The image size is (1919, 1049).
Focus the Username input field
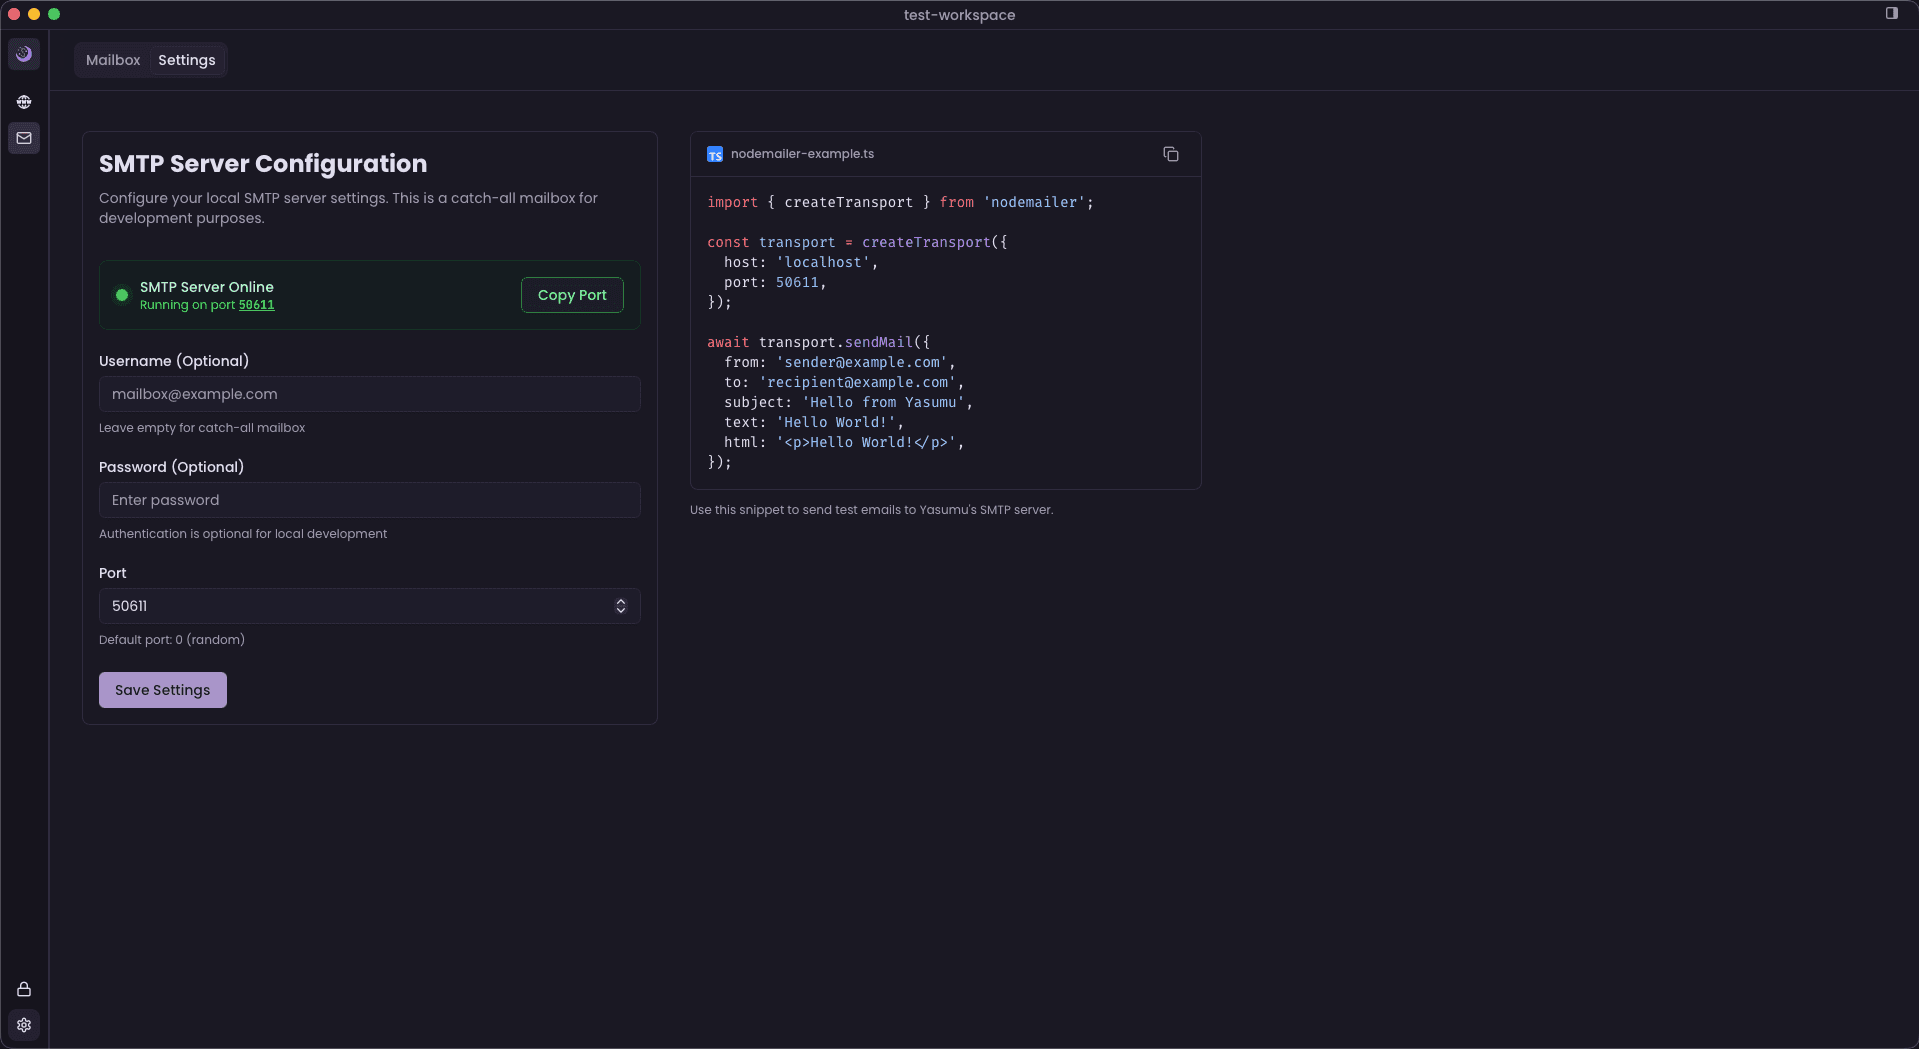point(369,394)
